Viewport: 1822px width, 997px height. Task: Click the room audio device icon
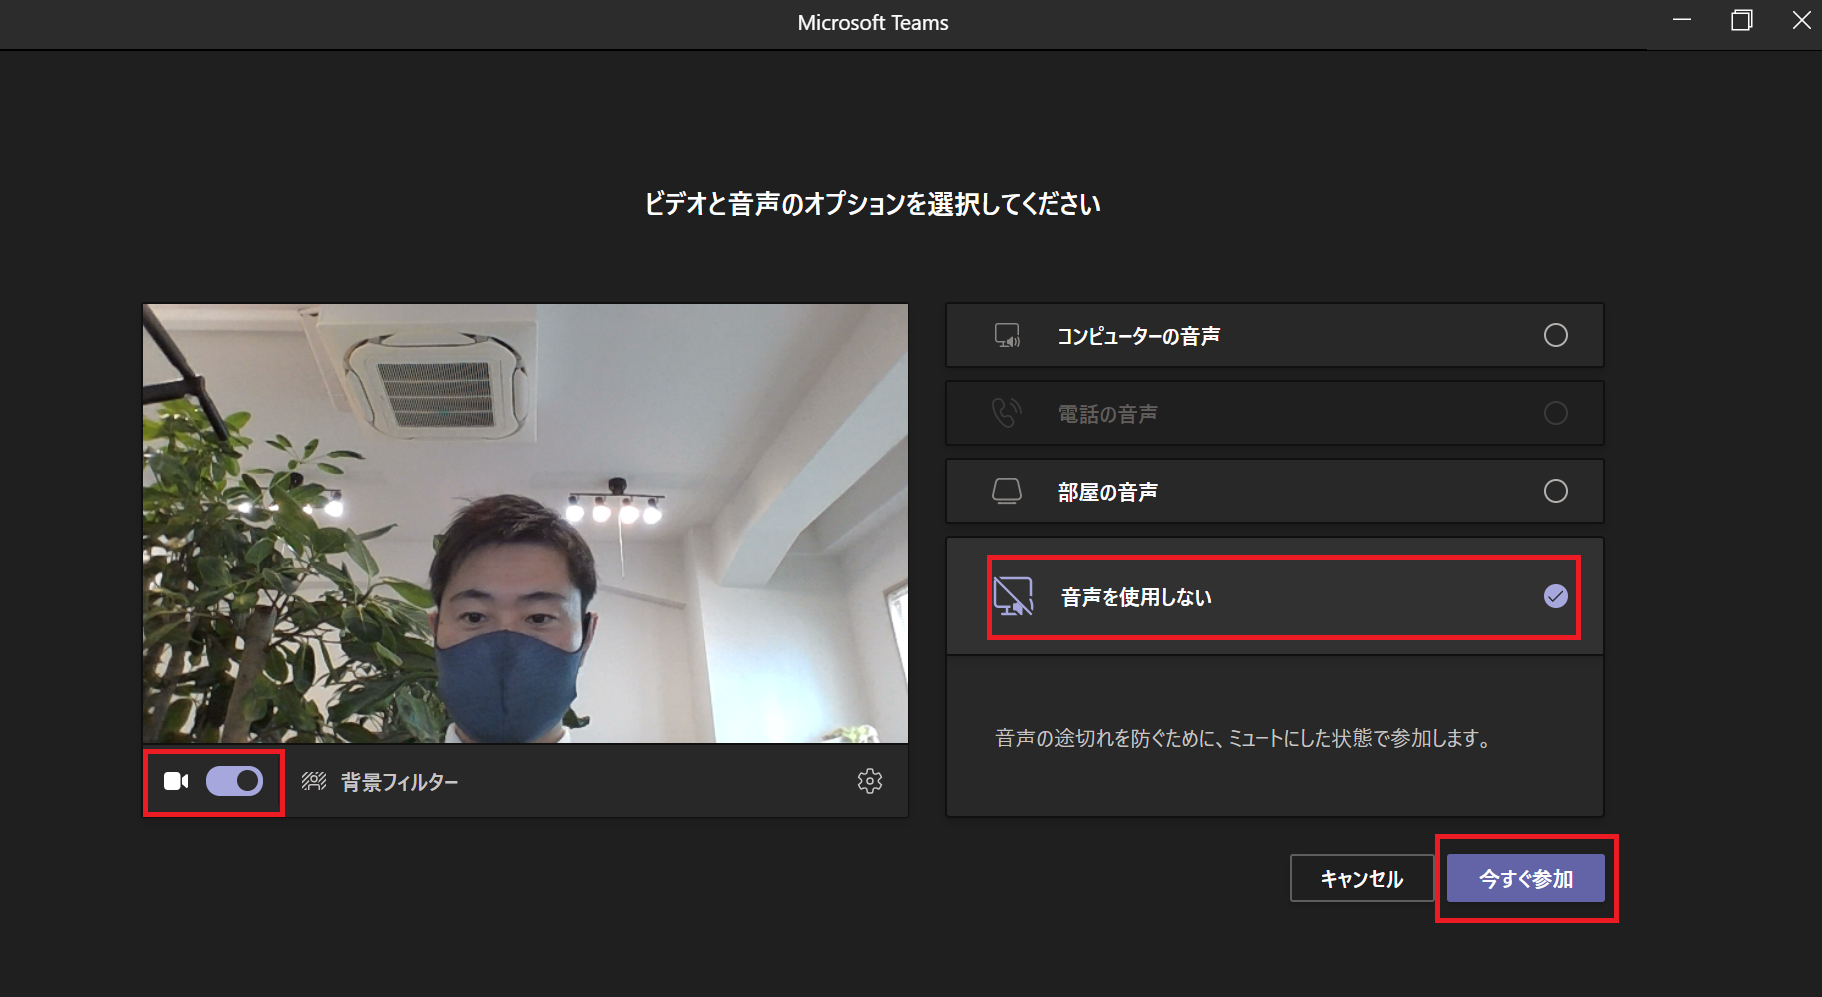[x=1007, y=491]
